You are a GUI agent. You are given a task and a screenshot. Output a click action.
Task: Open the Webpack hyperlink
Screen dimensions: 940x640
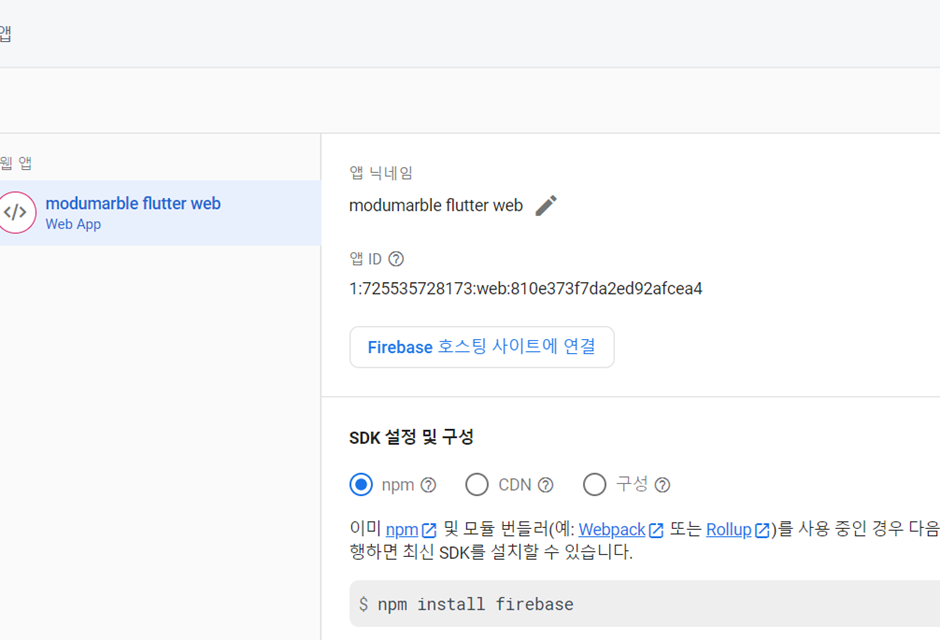[611, 530]
